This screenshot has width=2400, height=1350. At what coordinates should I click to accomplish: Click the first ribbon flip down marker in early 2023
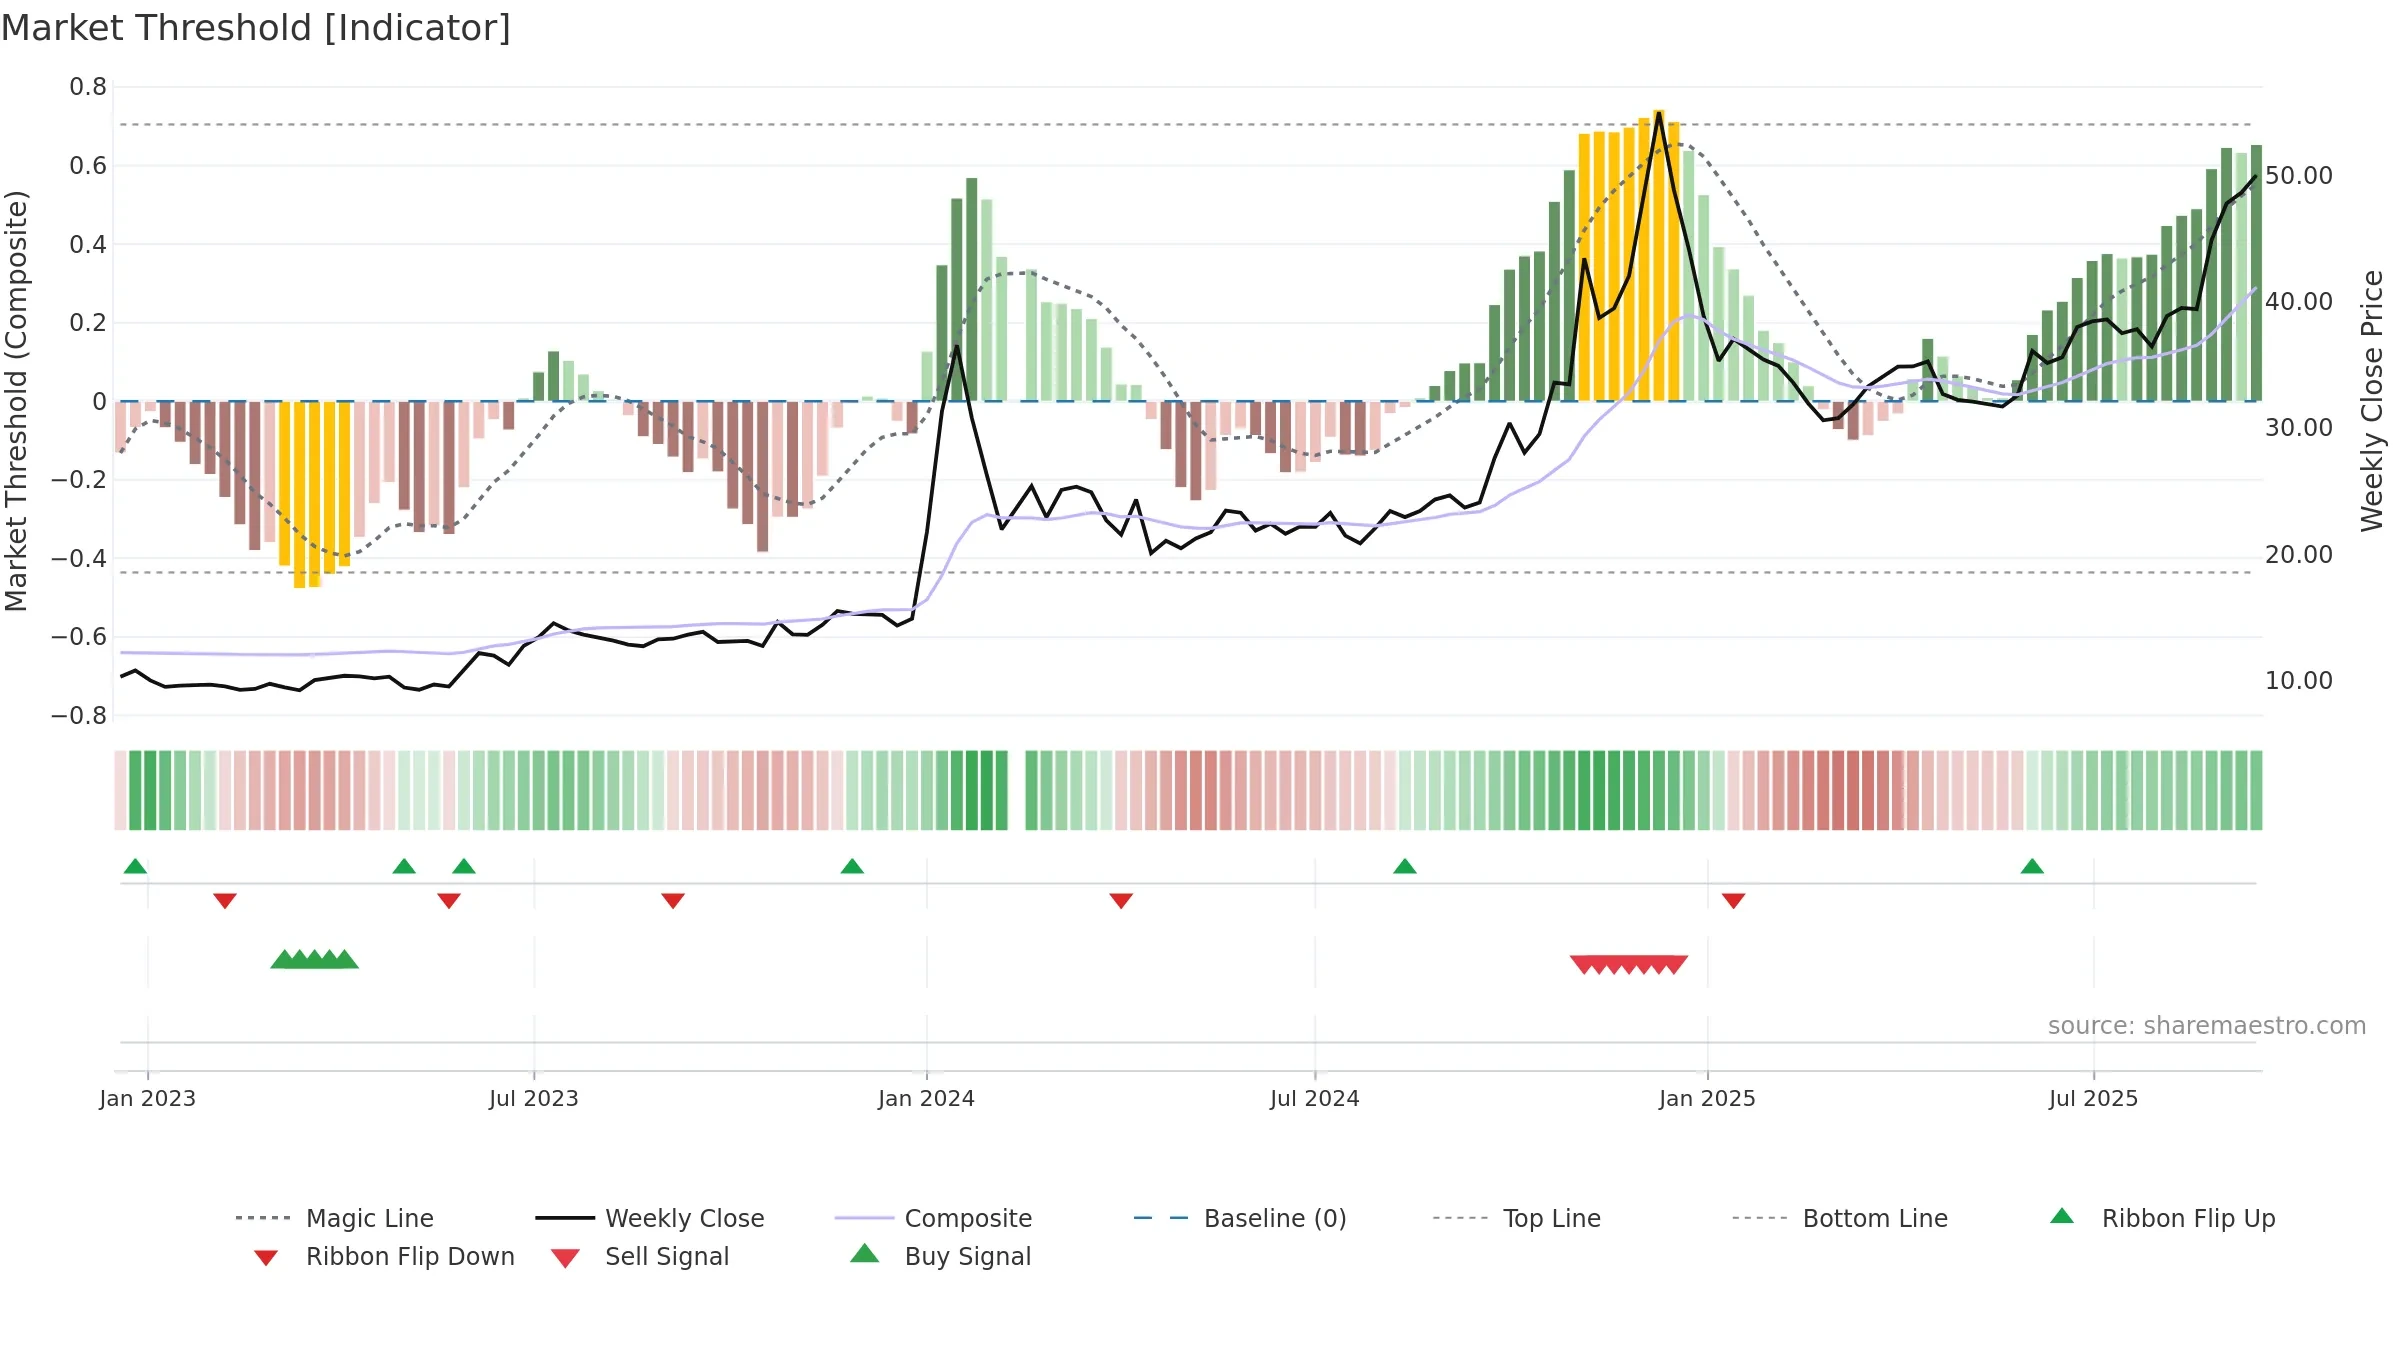[225, 901]
